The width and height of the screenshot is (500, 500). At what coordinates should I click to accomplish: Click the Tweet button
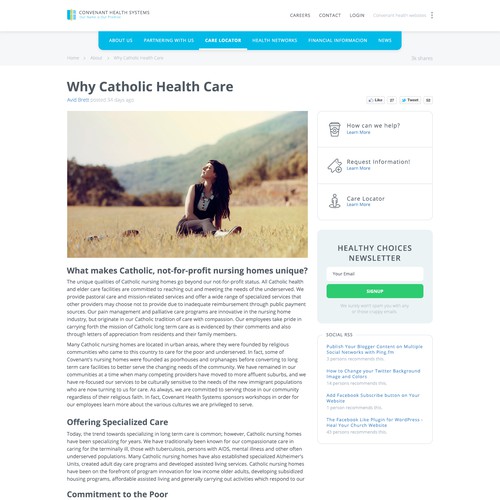click(410, 100)
